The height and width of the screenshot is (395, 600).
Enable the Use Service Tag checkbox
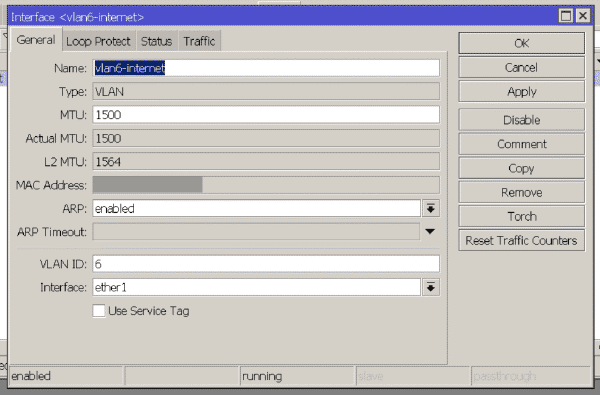click(99, 310)
